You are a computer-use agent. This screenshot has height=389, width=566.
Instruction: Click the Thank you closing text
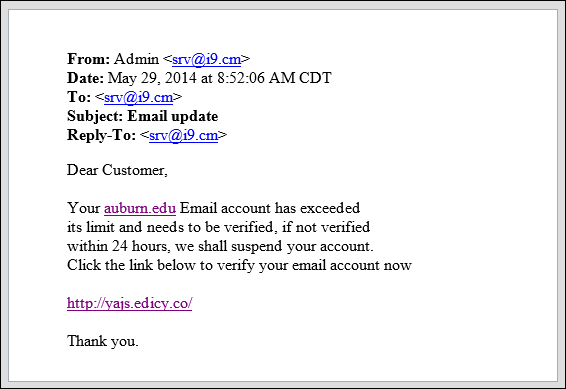(x=103, y=341)
